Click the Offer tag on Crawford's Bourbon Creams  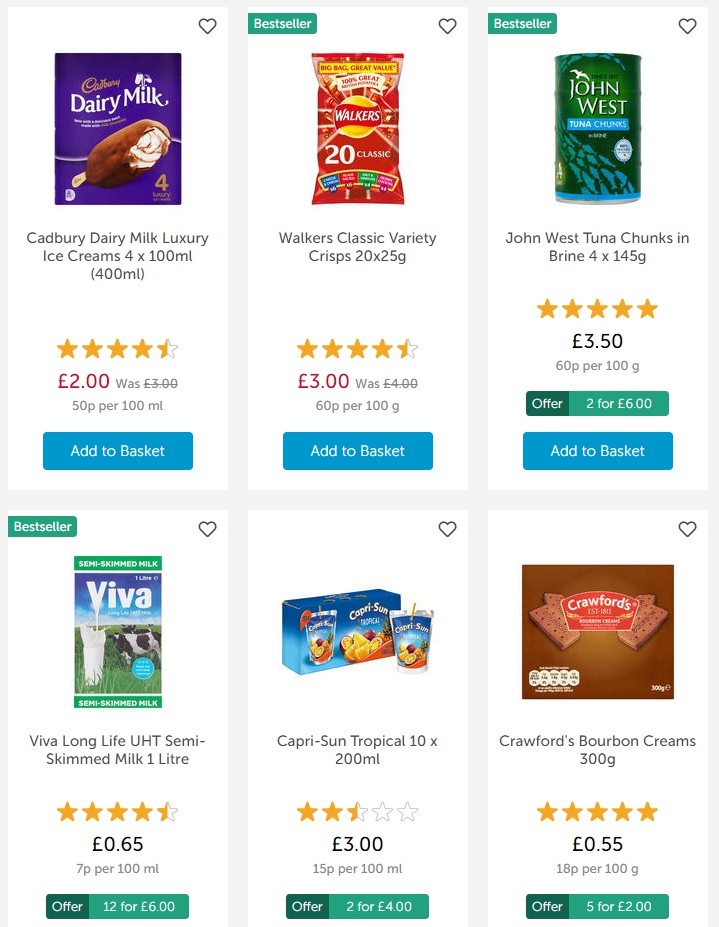click(547, 907)
